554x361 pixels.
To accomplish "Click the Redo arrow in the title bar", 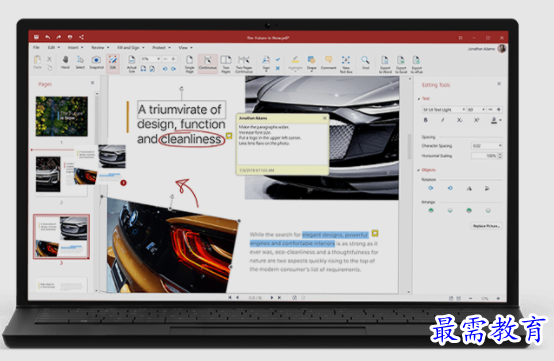I will (x=59, y=37).
